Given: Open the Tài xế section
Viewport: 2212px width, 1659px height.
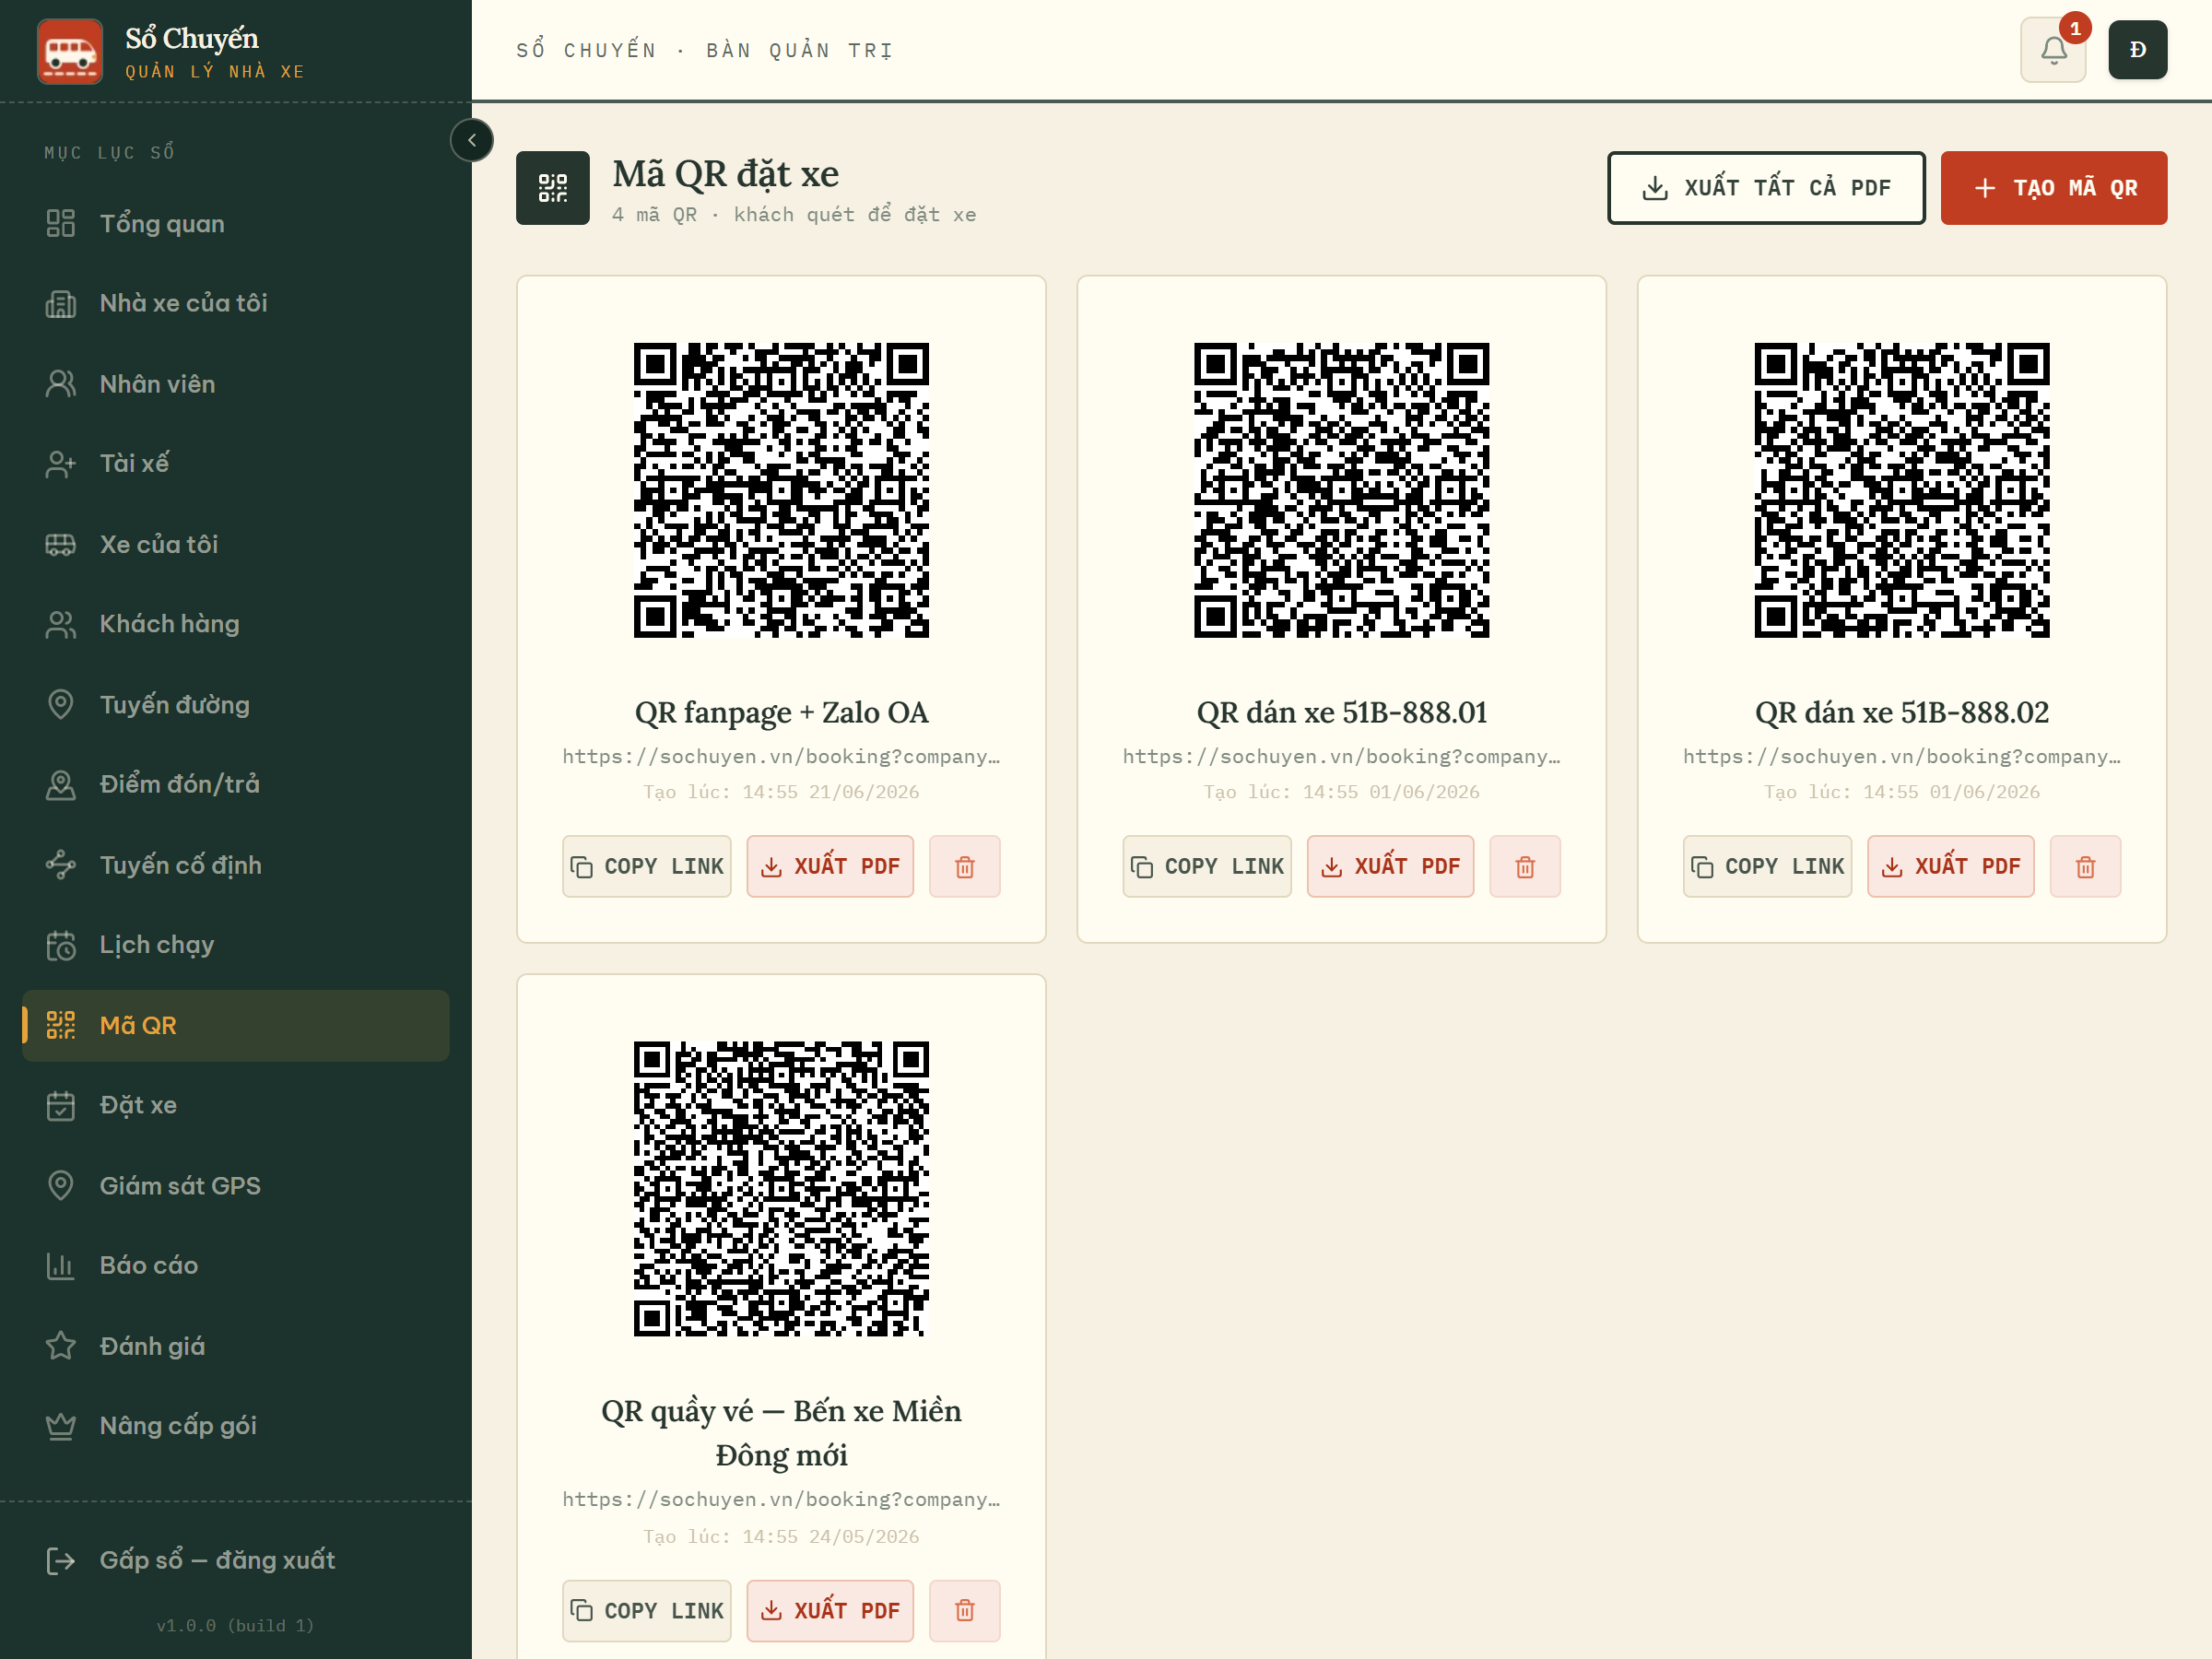Looking at the screenshot, I should point(236,463).
